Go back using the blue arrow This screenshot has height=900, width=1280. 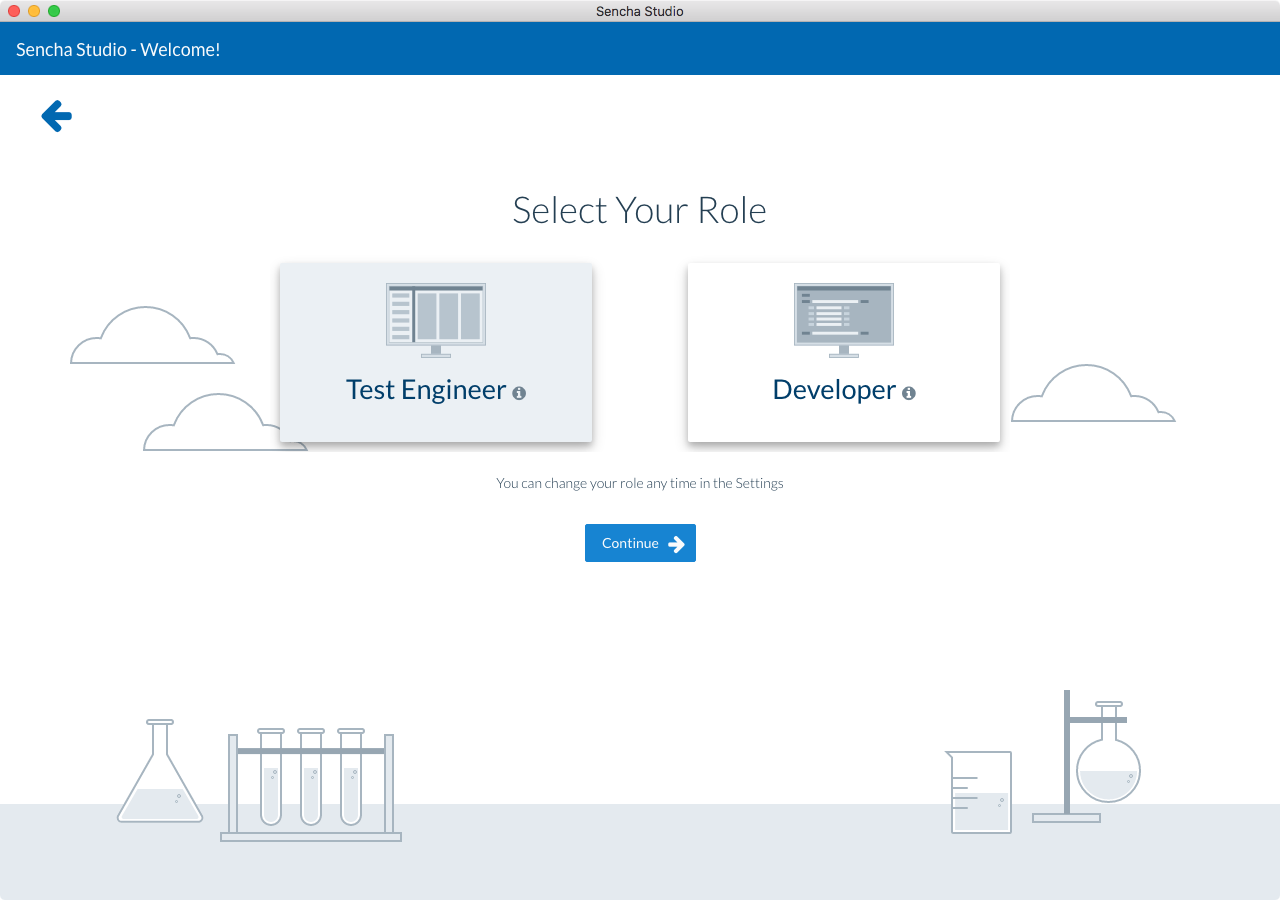click(x=57, y=116)
